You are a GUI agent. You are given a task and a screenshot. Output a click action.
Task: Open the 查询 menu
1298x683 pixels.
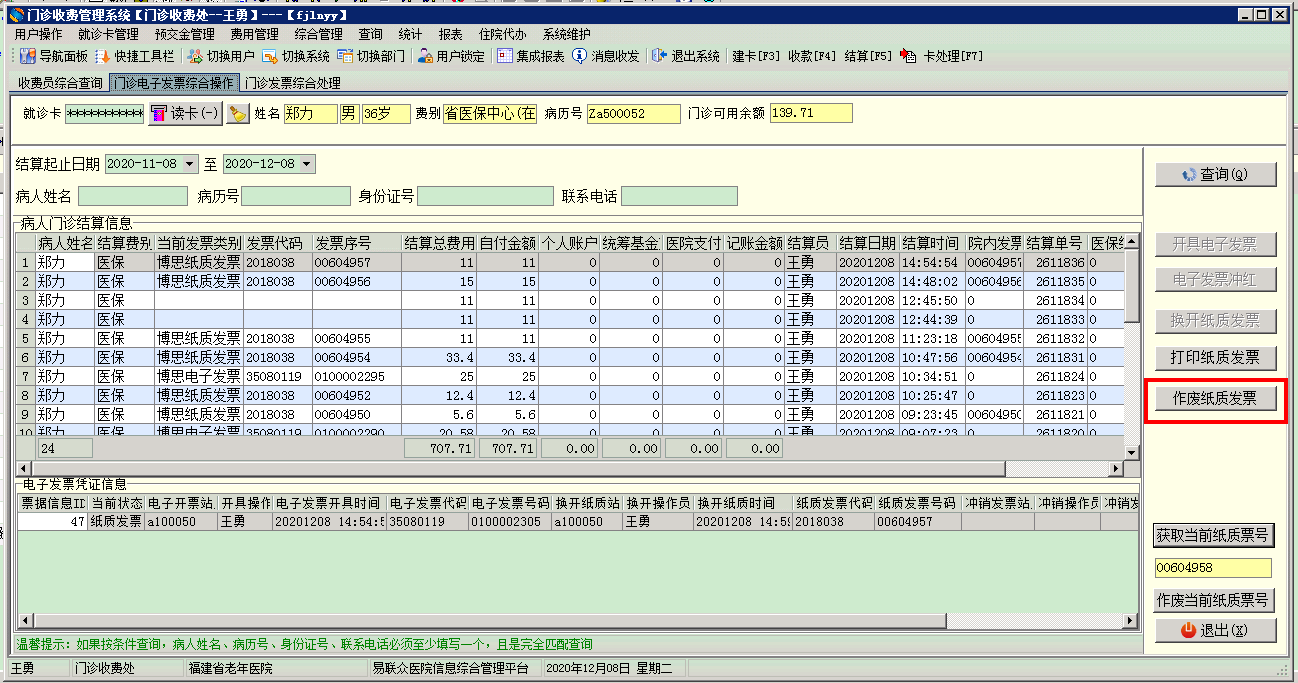tap(370, 34)
